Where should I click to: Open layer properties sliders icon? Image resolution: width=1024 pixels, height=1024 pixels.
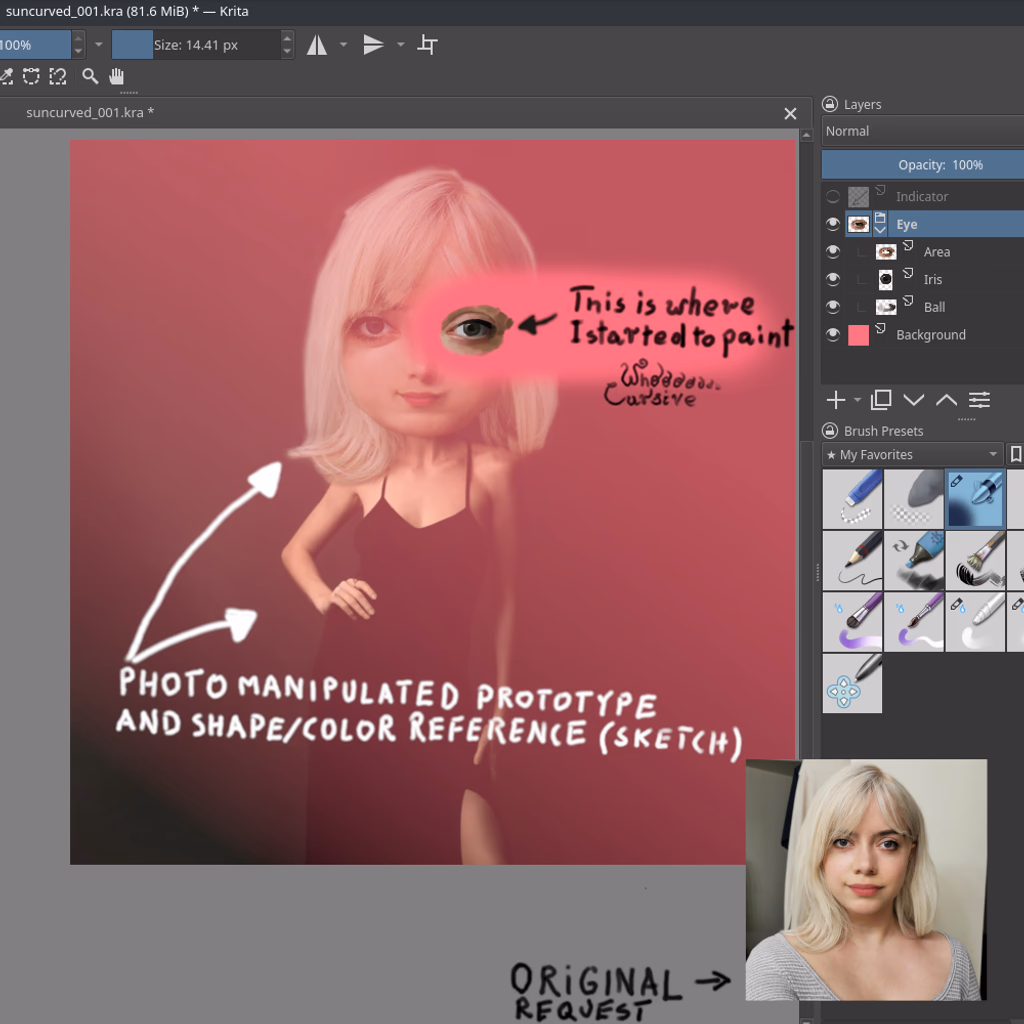[979, 400]
